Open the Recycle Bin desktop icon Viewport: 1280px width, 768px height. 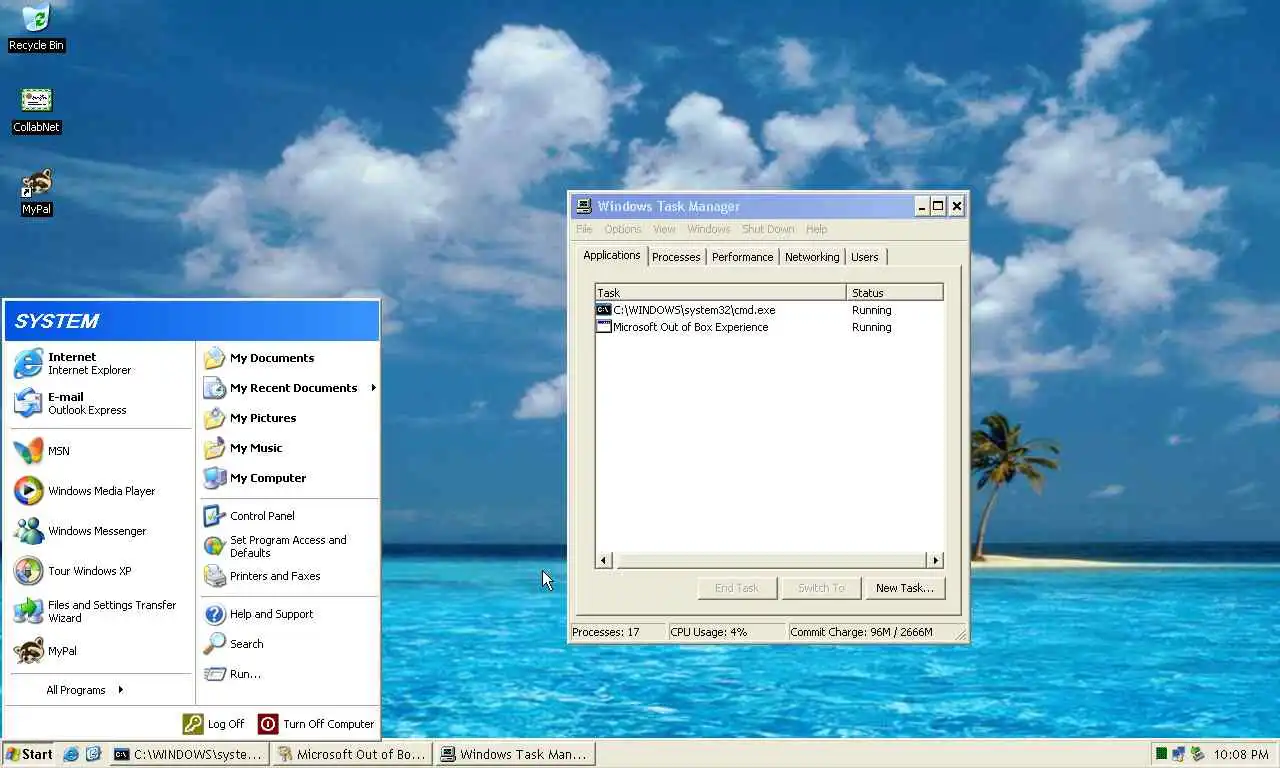(x=36, y=28)
